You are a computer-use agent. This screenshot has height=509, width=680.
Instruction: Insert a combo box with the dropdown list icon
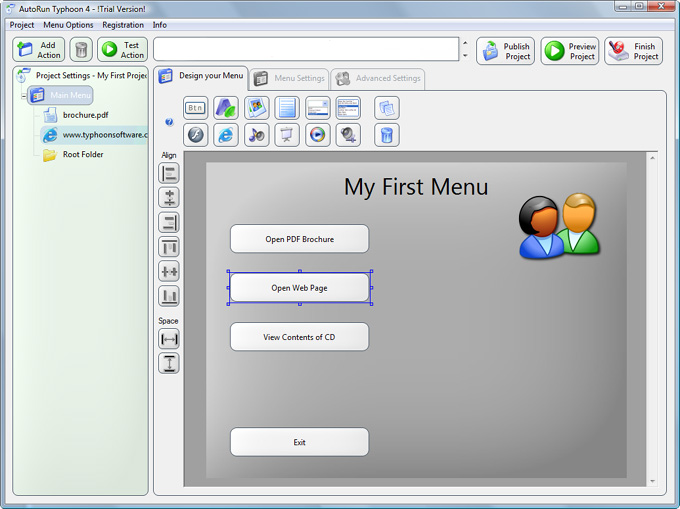318,108
